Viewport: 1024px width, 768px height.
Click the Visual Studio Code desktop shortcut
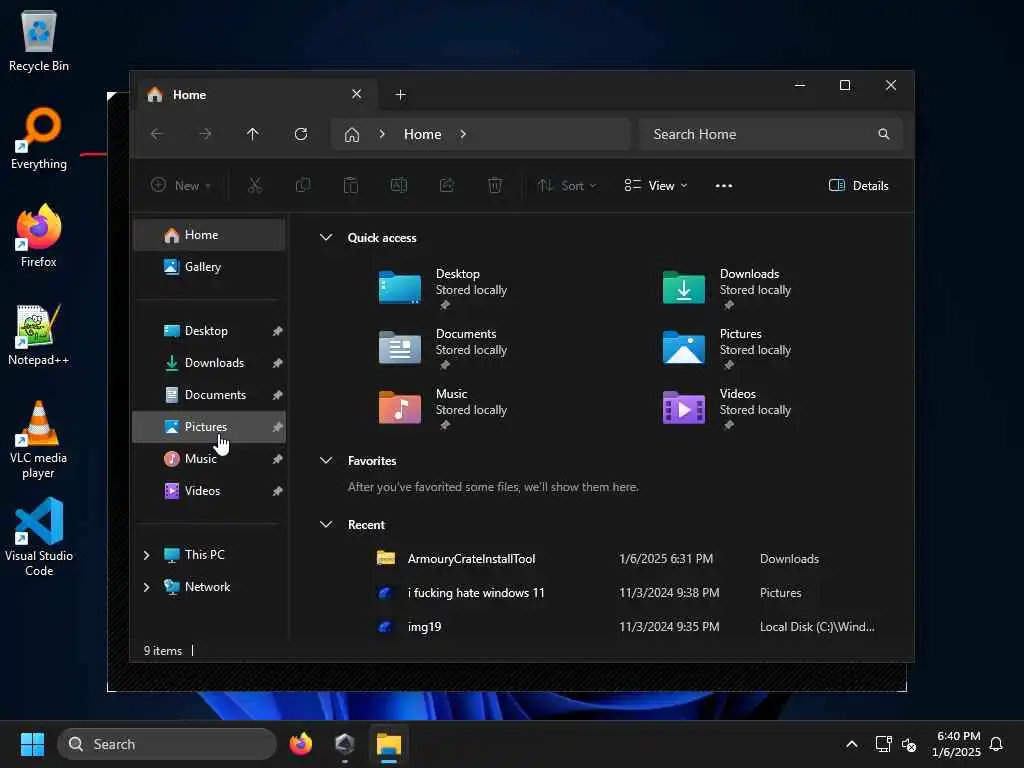(39, 537)
